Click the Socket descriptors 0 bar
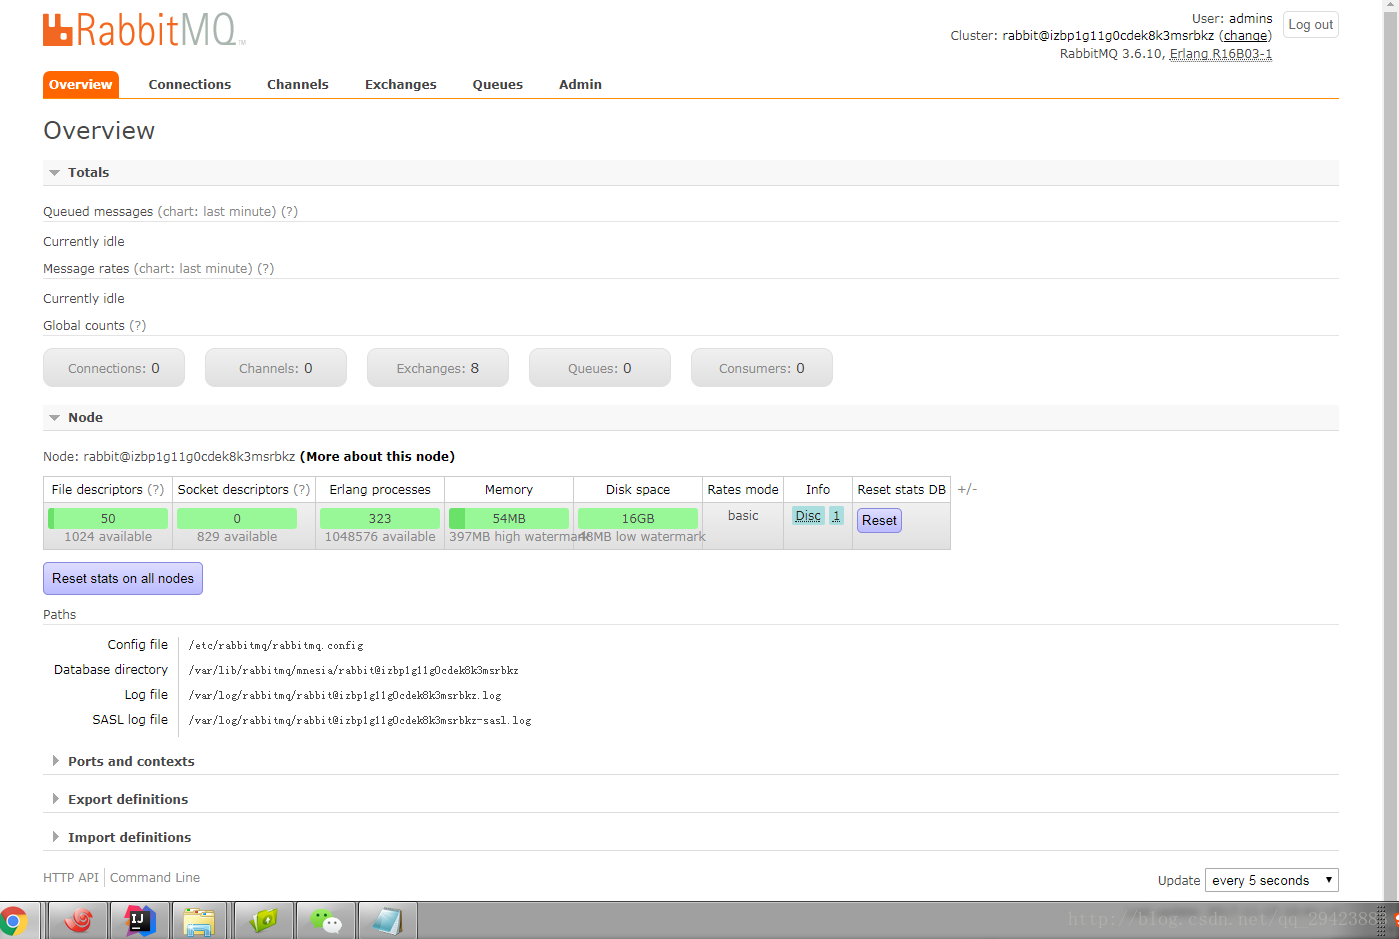Viewport: 1399px width, 939px height. tap(237, 518)
